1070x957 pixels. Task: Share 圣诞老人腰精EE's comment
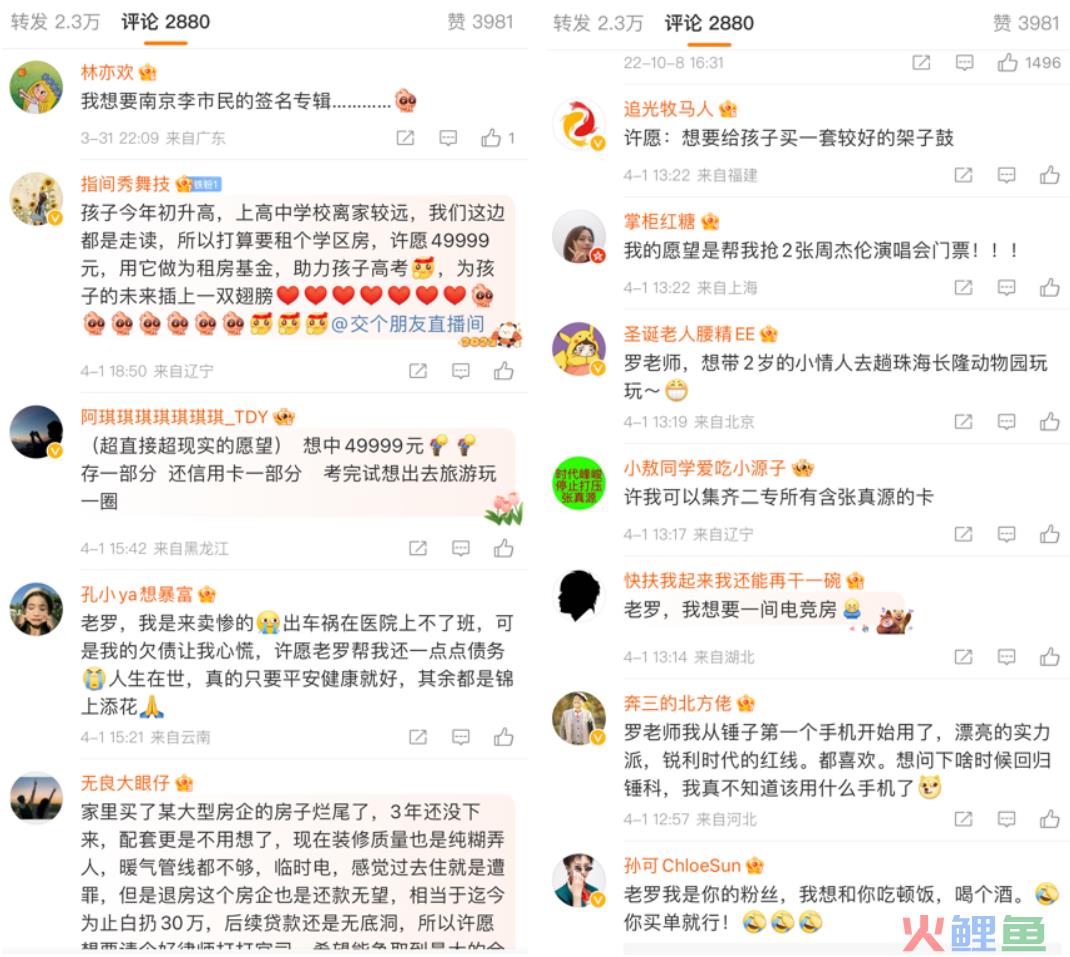click(x=964, y=422)
